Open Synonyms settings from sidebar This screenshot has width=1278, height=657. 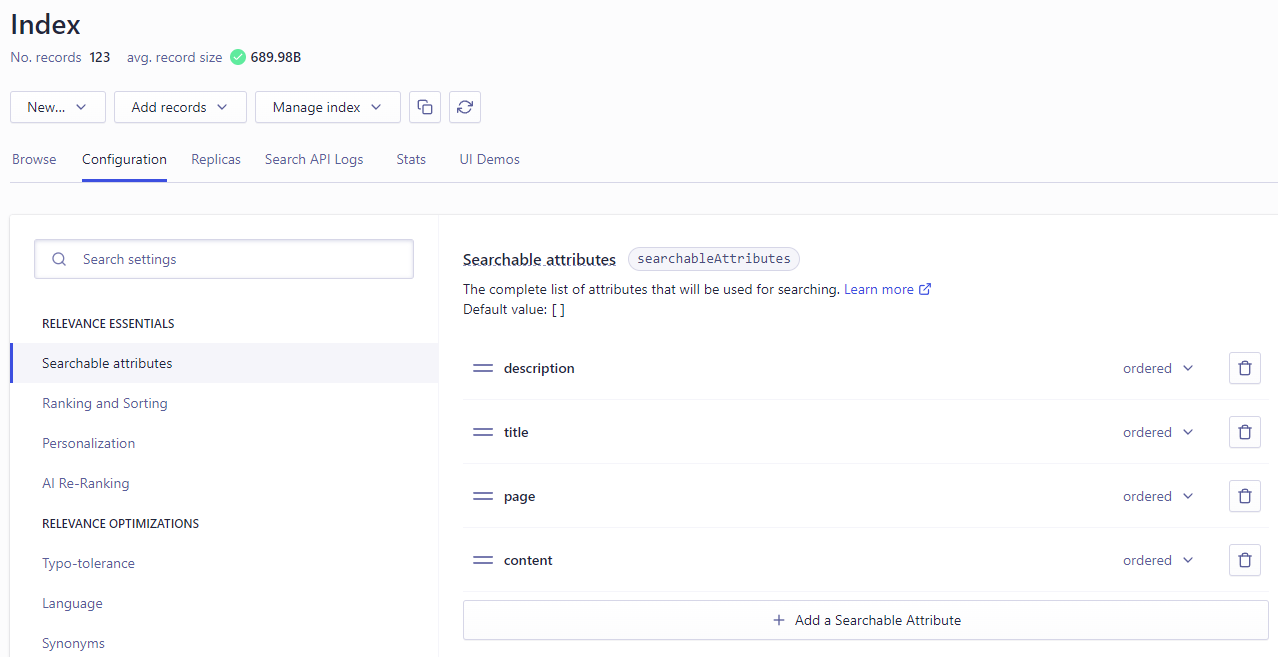[71, 643]
